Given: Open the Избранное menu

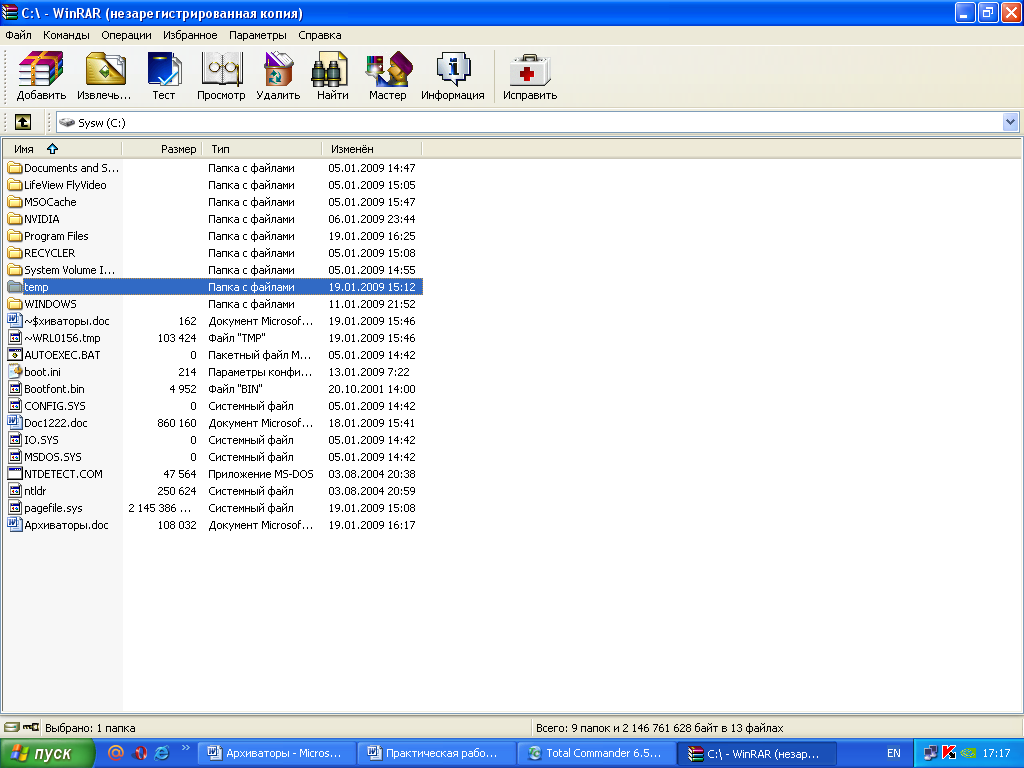Looking at the screenshot, I should coord(190,35).
